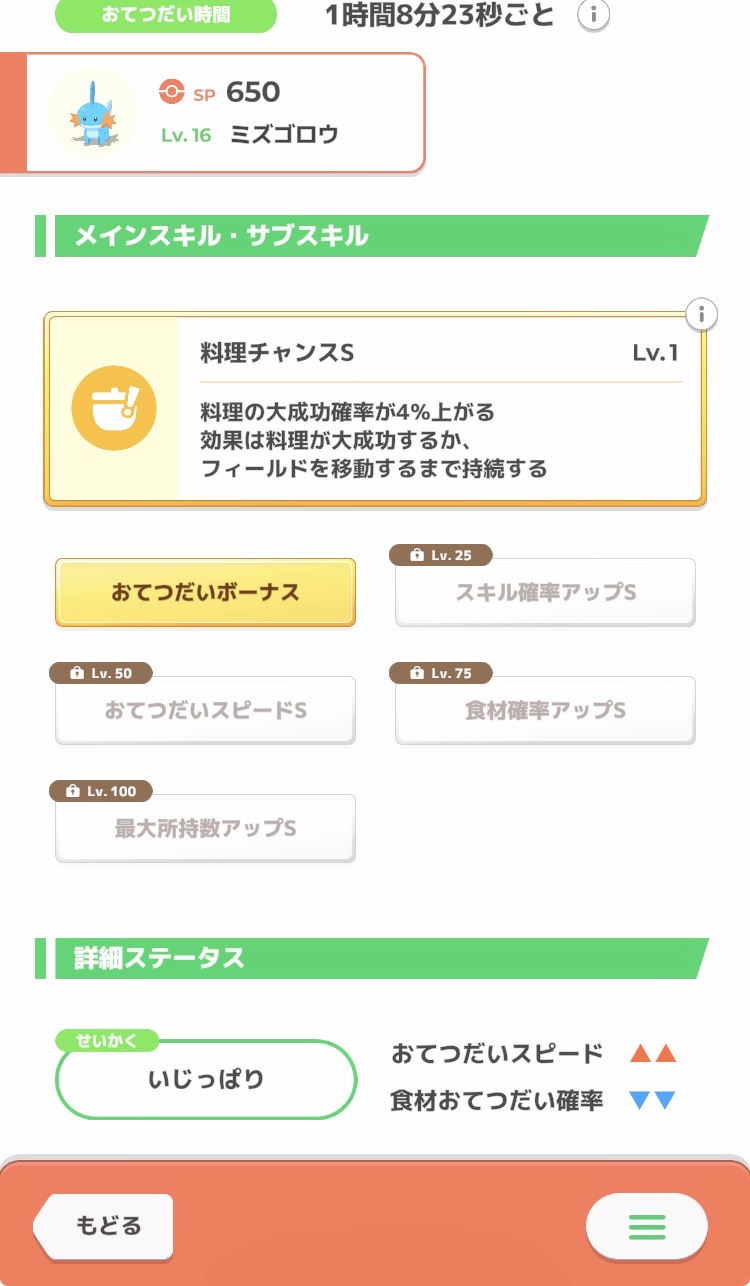Viewport: 750px width, 1286px height.
Task: Select locked スキル確率アップS sub skill
Action: (545, 593)
